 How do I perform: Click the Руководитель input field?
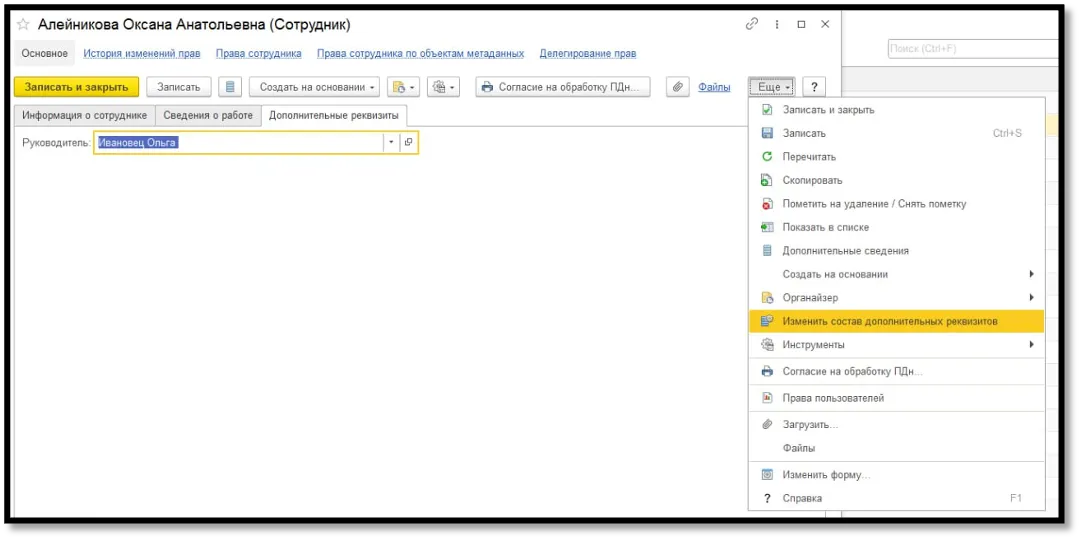click(238, 143)
